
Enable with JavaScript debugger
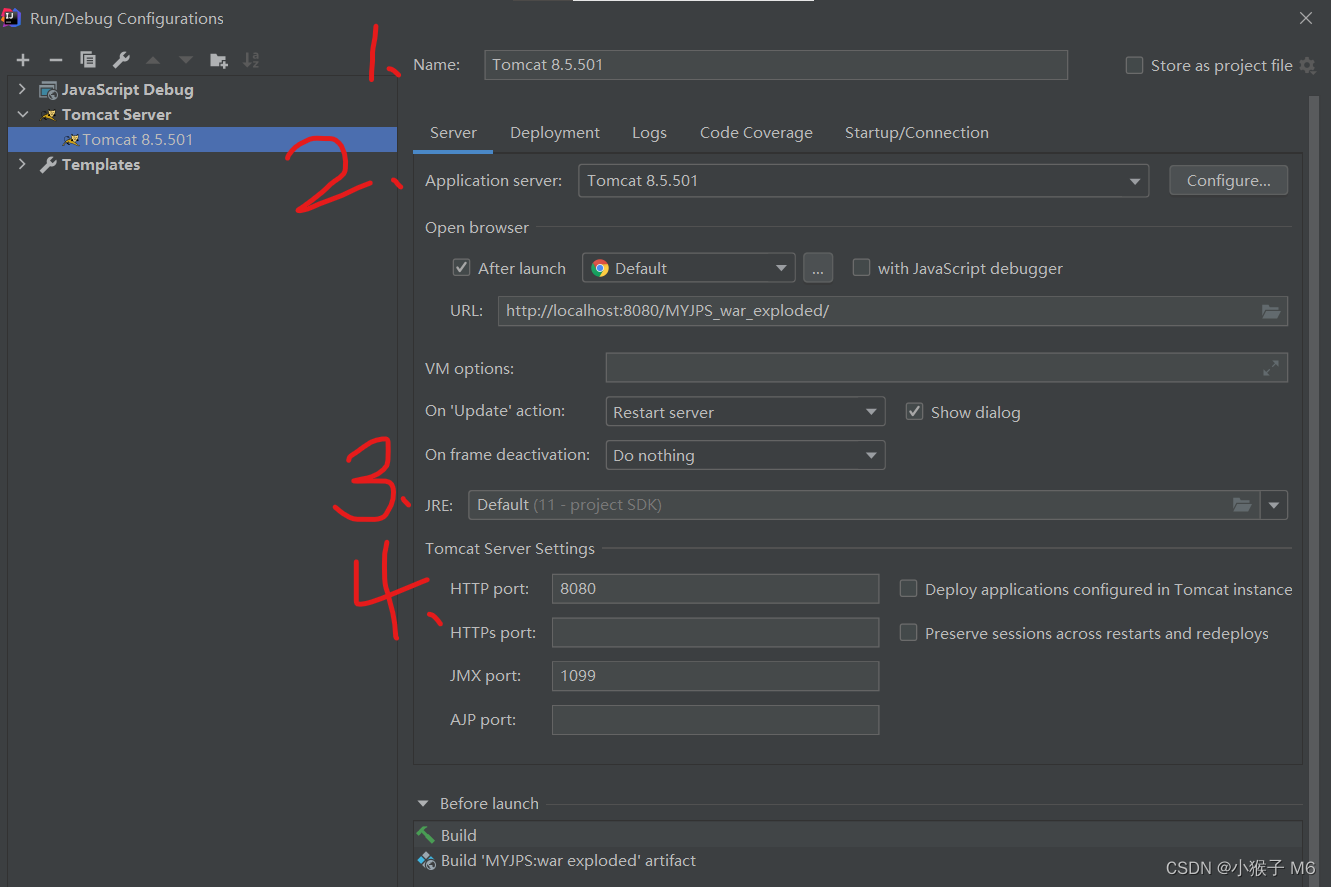(861, 268)
